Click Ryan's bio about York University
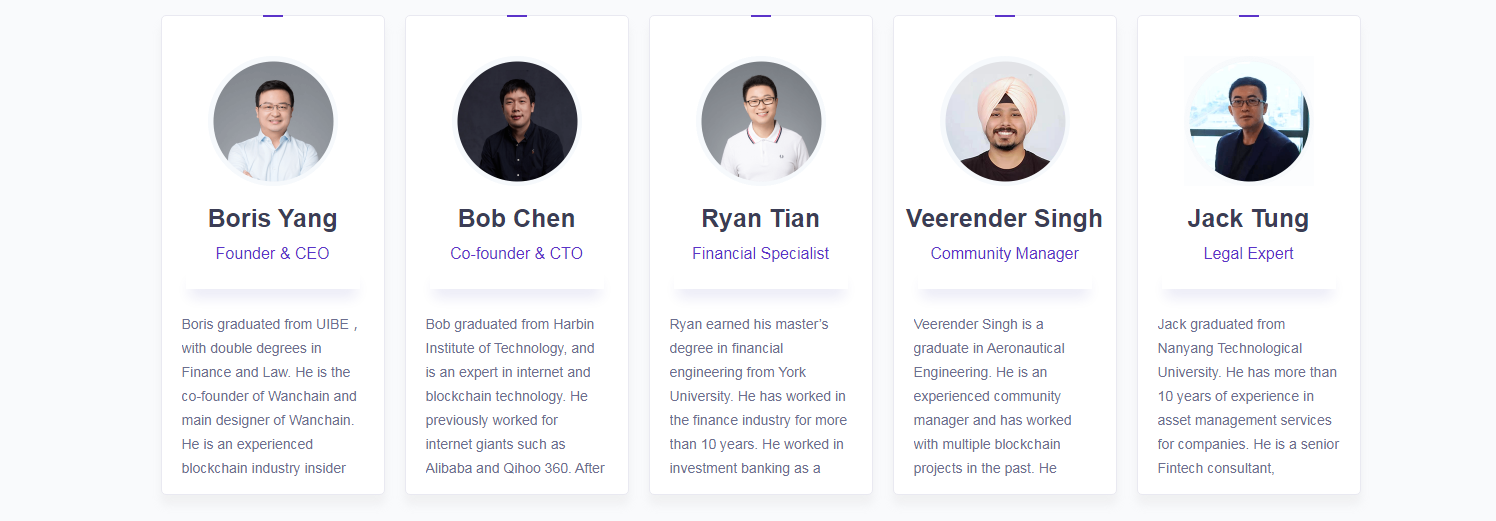 (x=761, y=396)
